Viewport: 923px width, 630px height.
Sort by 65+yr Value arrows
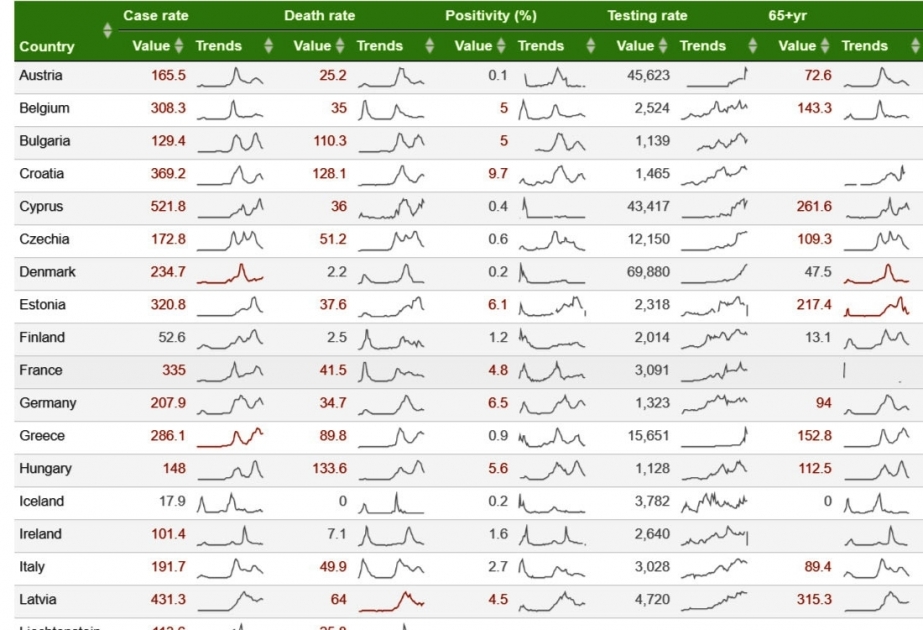[x=825, y=46]
